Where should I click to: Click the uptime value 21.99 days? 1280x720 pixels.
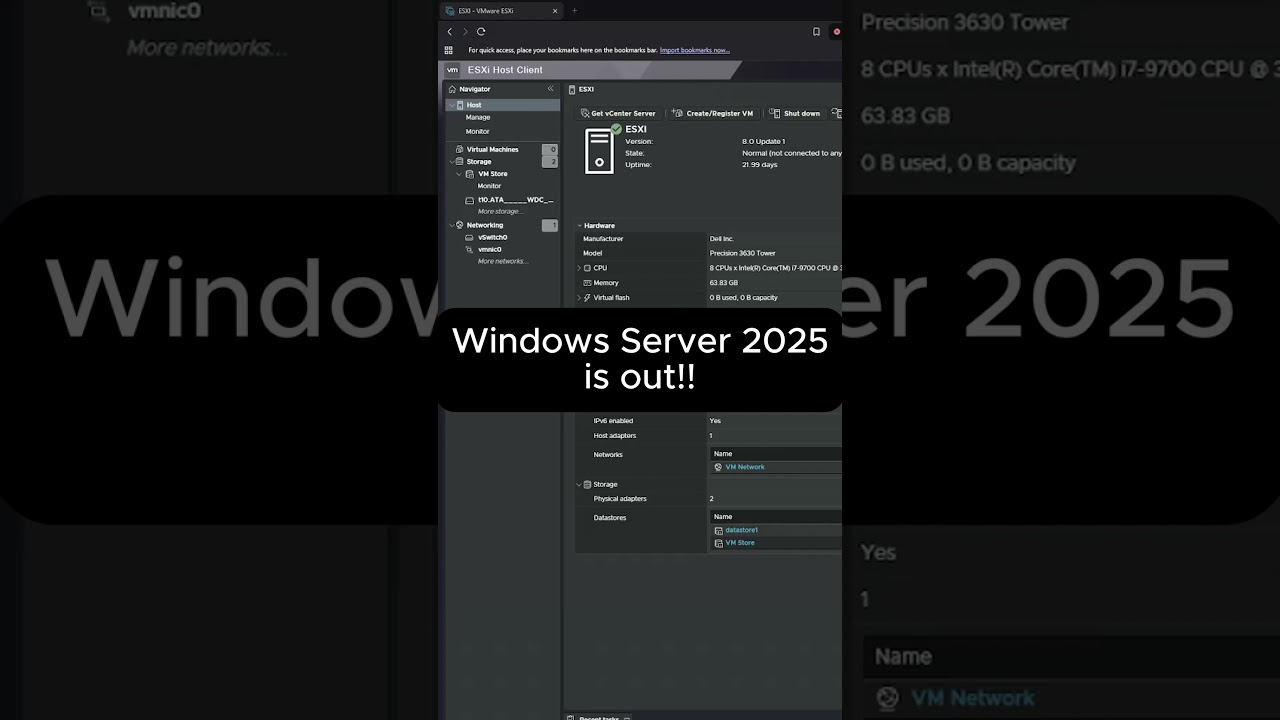[x=760, y=164]
